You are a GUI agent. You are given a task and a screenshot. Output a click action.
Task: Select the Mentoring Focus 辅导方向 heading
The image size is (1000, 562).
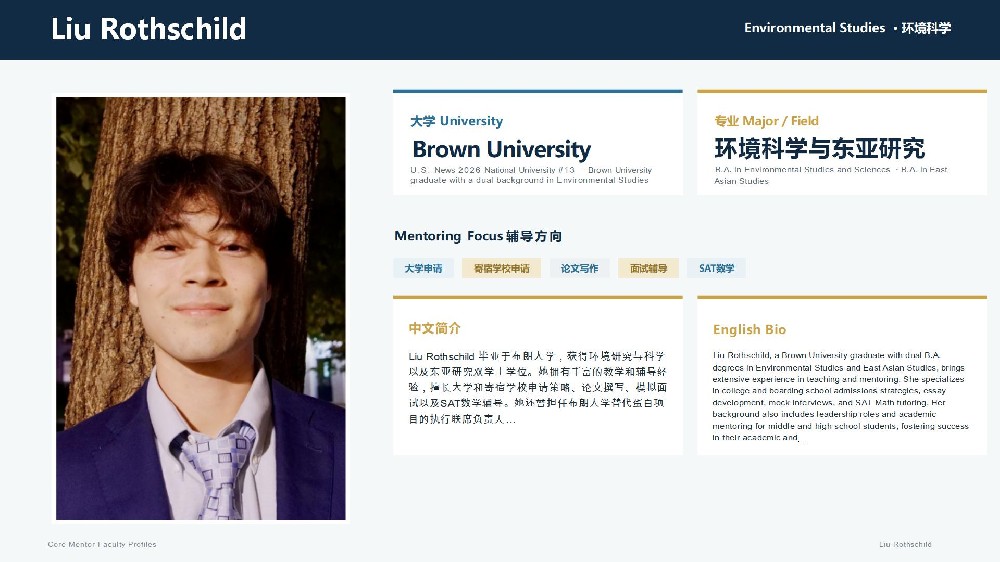(x=478, y=236)
